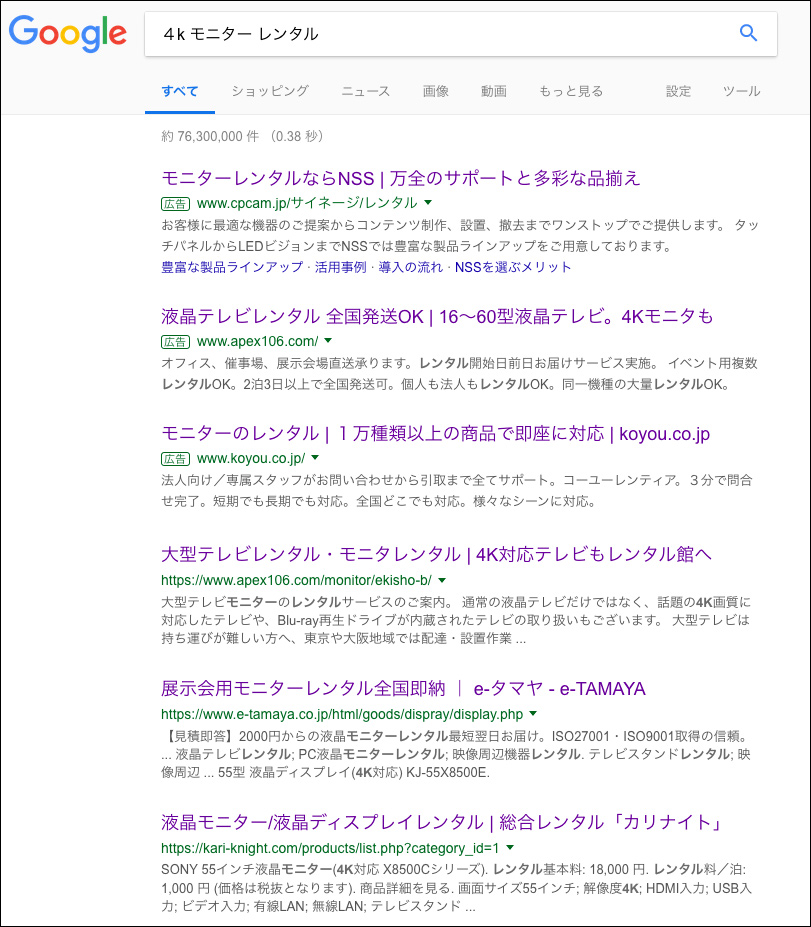
Task: Expand the dropdown arrow next to www.apex106.com/ ad URL
Action: [329, 341]
